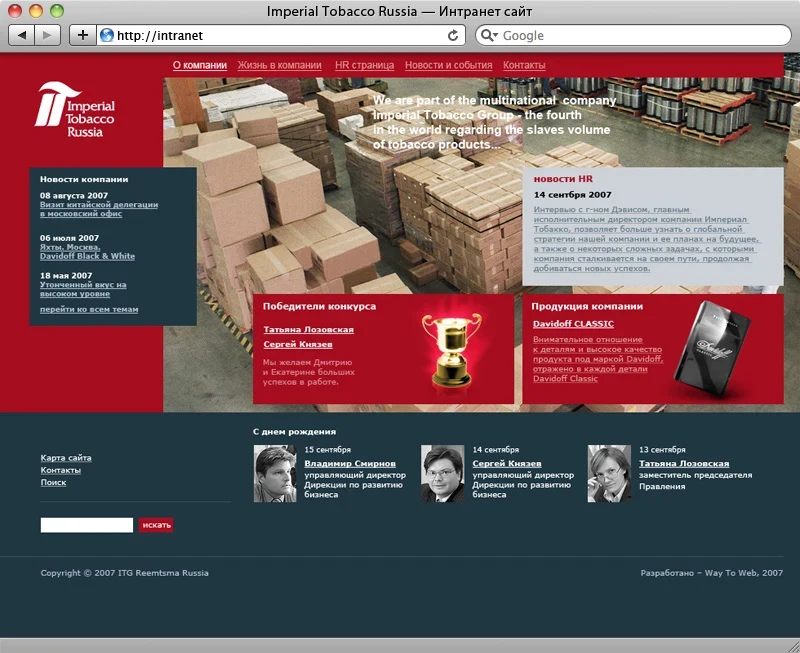The width and height of the screenshot is (800, 653).
Task: Click the plus add-bookmark button
Action: click(x=83, y=35)
